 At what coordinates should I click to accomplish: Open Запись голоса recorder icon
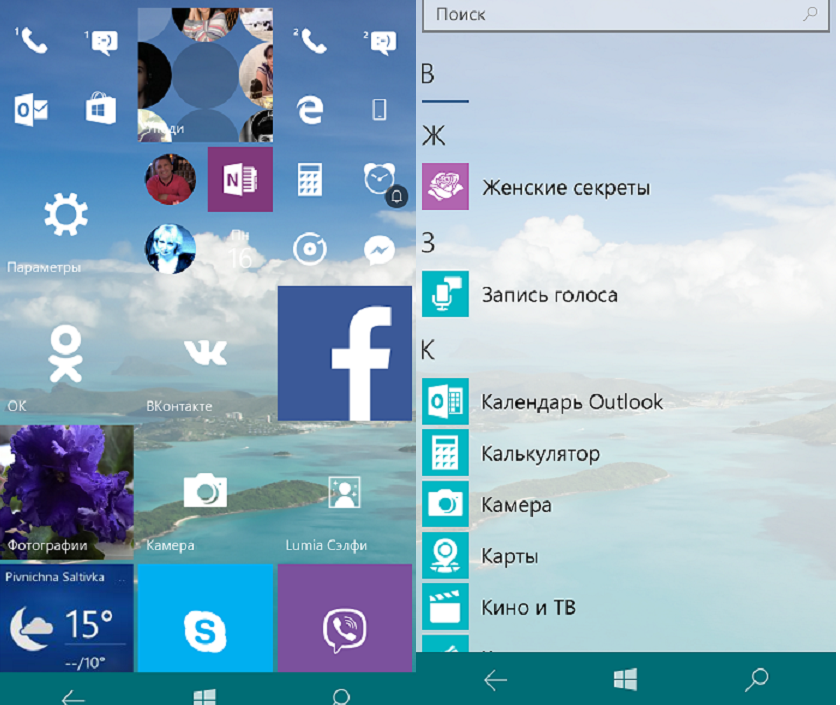coord(445,294)
